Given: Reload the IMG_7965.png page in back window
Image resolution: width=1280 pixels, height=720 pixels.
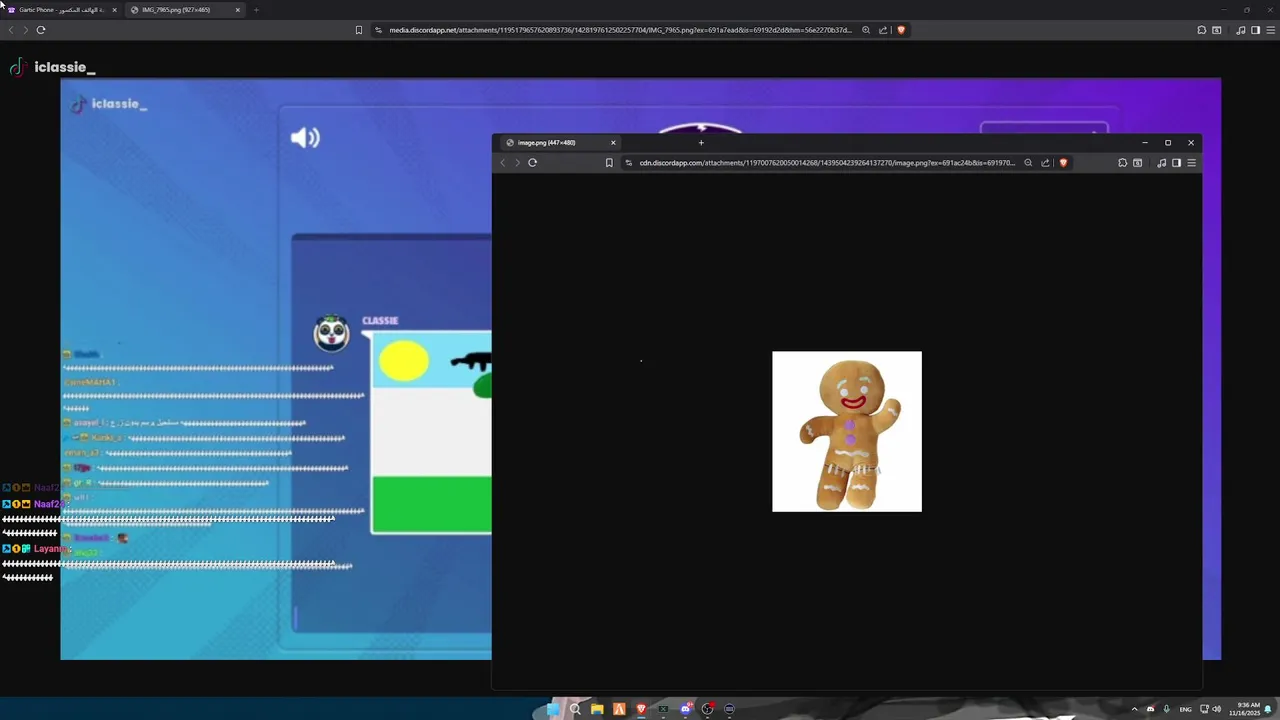Looking at the screenshot, I should coord(41,30).
